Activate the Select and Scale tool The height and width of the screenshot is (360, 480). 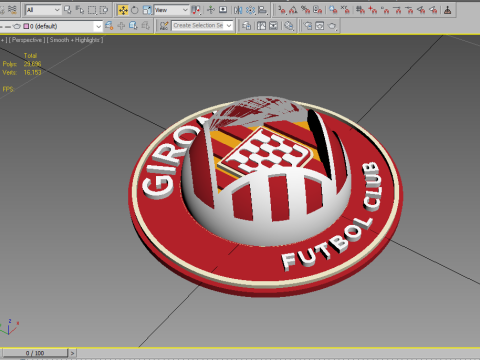[x=147, y=10]
